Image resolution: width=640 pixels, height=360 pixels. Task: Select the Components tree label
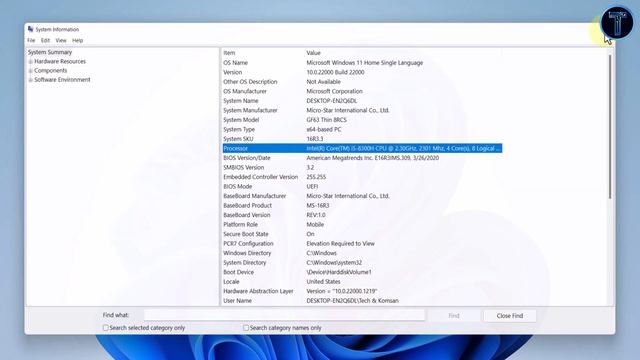pos(51,71)
